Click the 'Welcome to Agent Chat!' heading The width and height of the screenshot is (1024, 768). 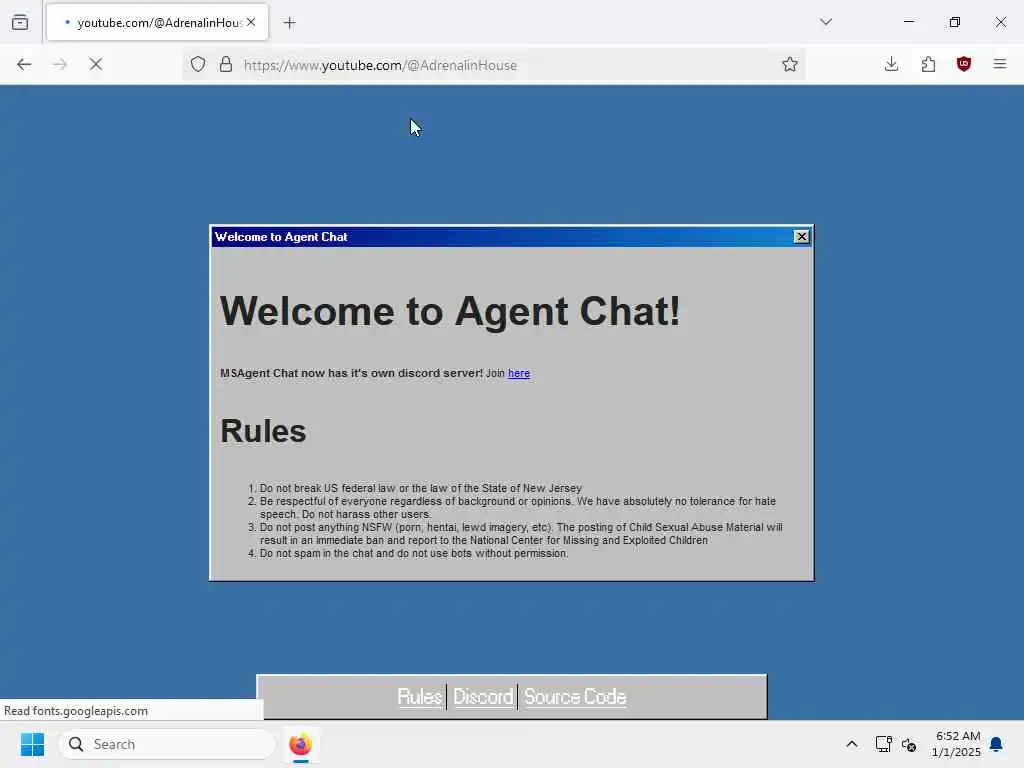(450, 311)
